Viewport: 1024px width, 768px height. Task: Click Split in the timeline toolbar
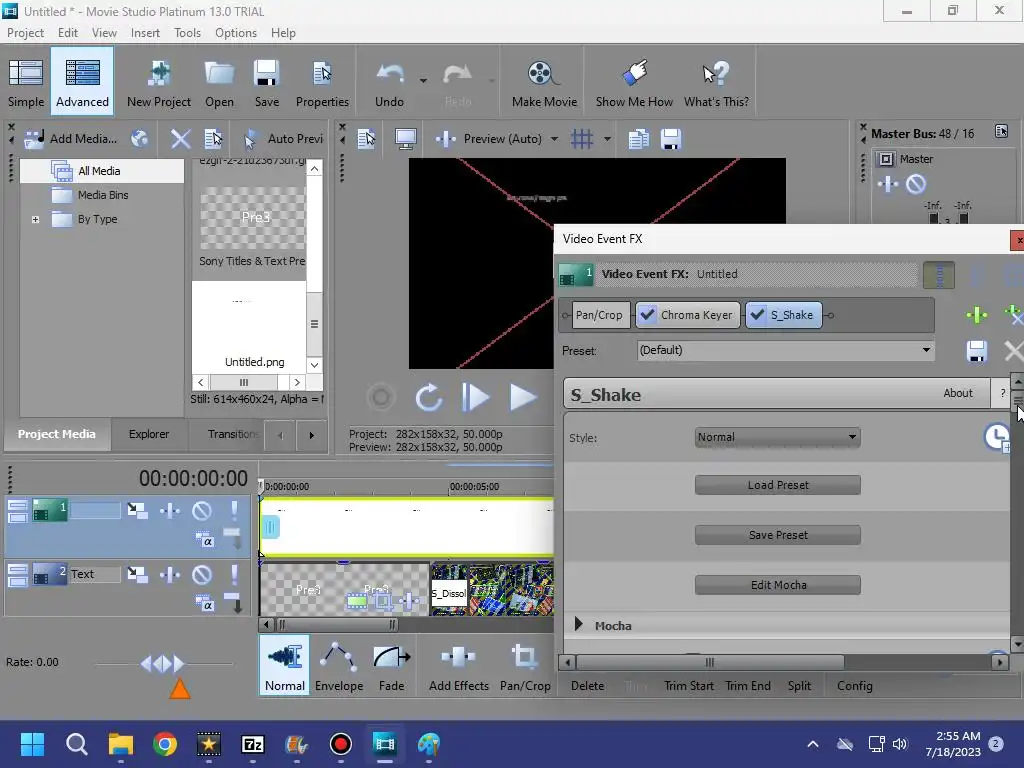pos(799,686)
